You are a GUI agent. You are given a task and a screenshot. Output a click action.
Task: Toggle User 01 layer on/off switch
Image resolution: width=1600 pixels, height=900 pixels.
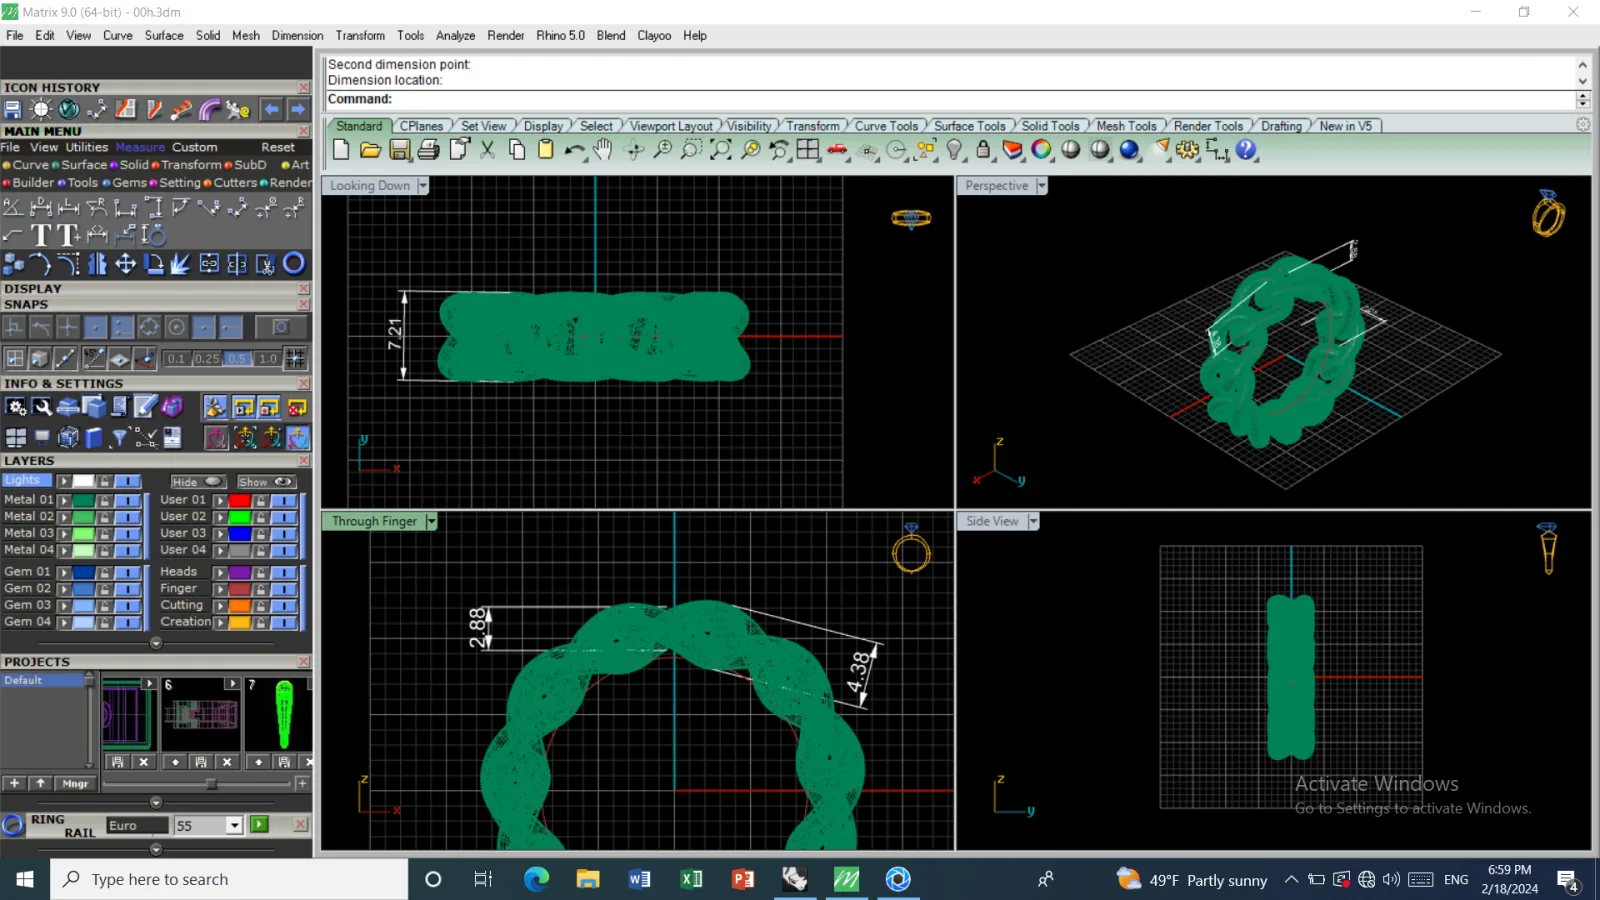(x=284, y=500)
